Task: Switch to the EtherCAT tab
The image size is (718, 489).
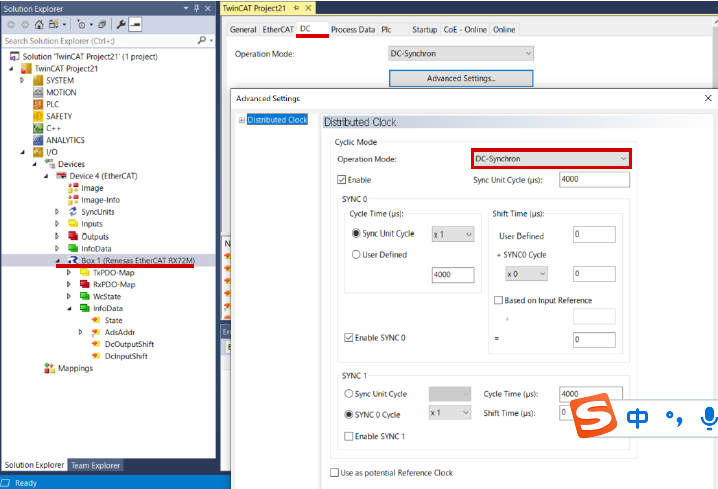Action: coord(278,29)
